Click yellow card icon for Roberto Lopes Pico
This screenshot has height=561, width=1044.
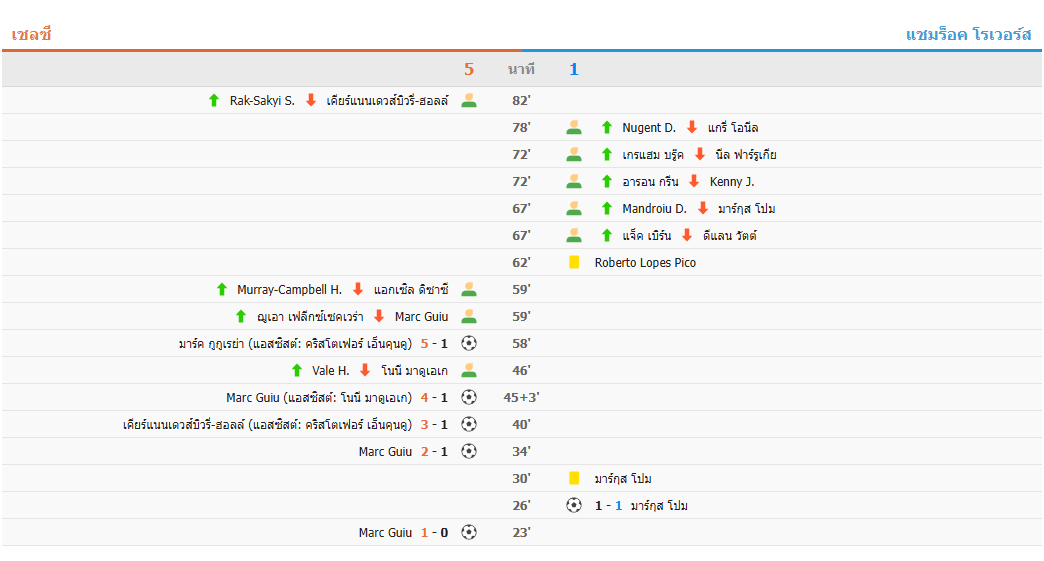(x=574, y=262)
